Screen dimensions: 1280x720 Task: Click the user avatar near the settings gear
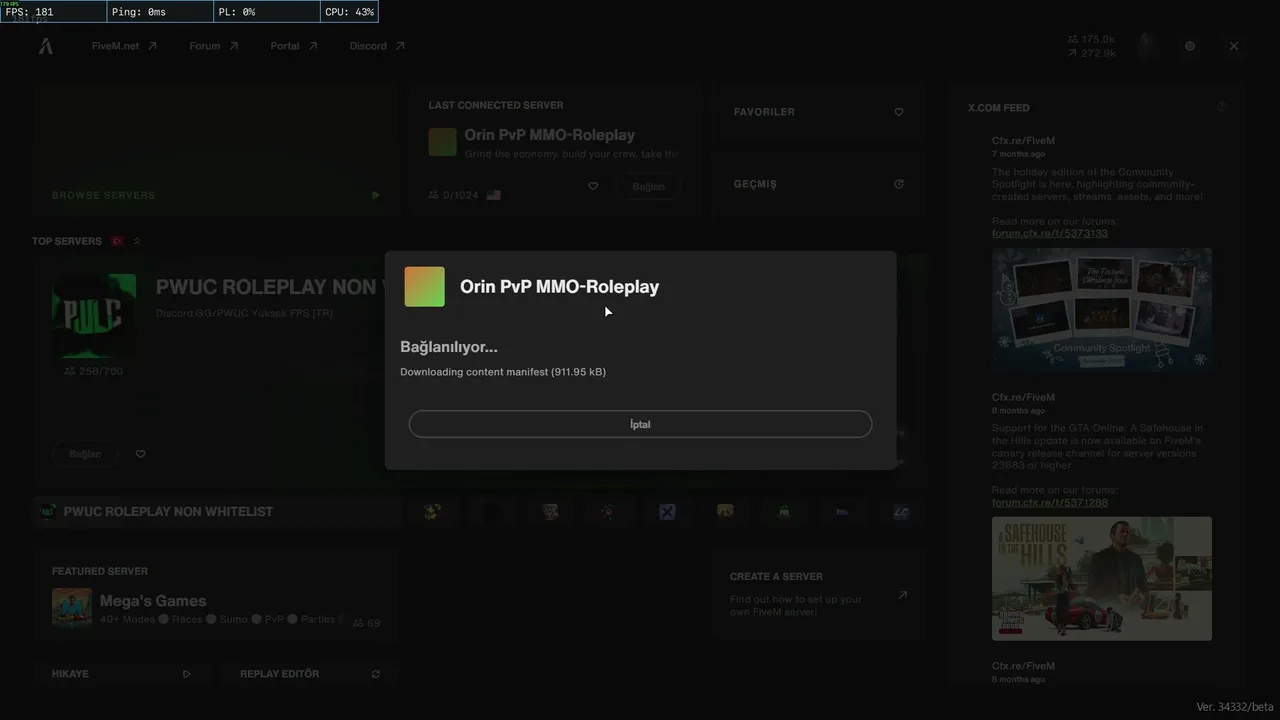coord(1148,46)
